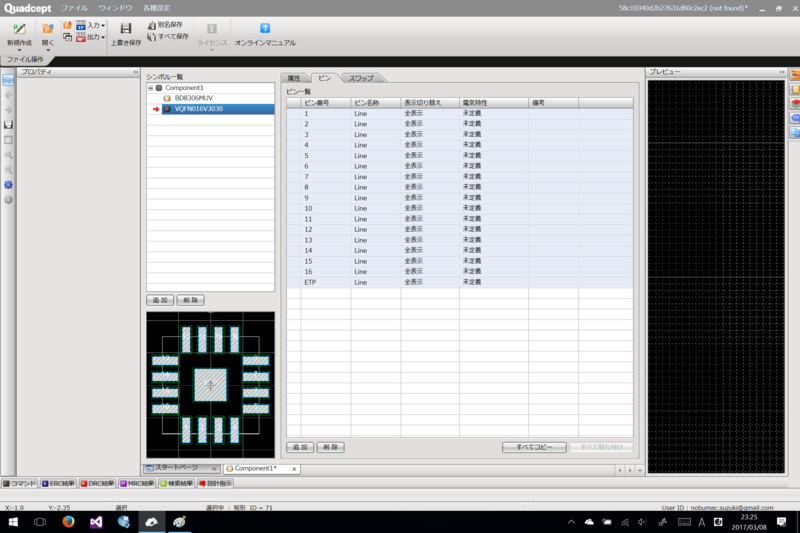This screenshot has width=800, height=533.
Task: Click the すべてコピー button
Action: click(534, 447)
